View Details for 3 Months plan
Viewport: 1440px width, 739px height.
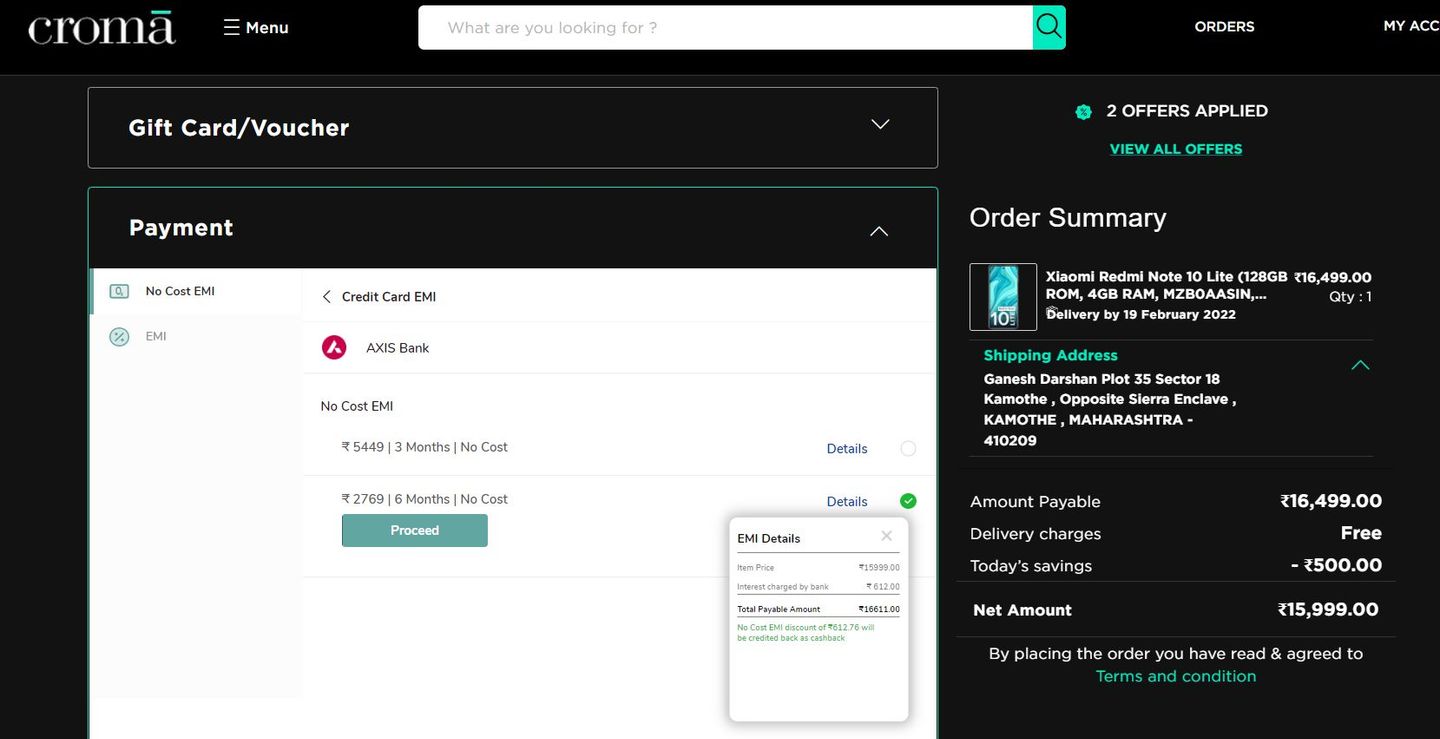[x=846, y=449]
